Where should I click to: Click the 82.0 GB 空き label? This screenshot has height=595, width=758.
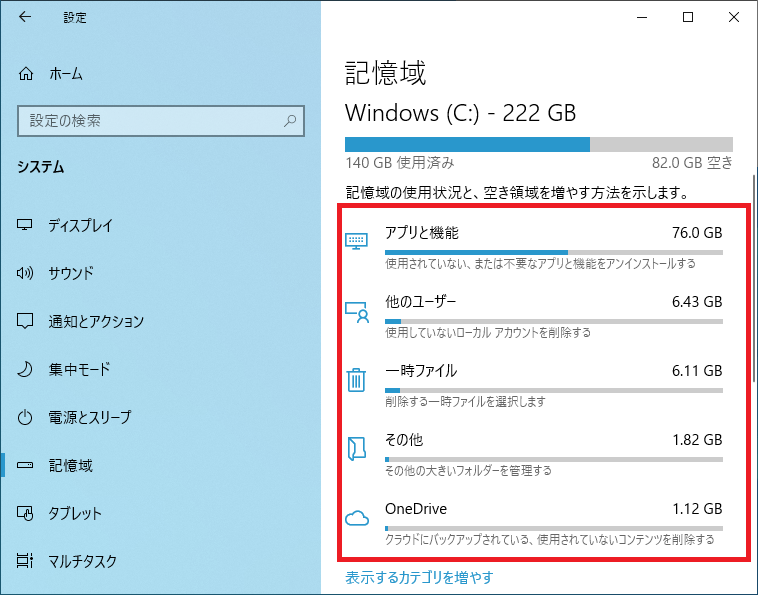[x=692, y=163]
